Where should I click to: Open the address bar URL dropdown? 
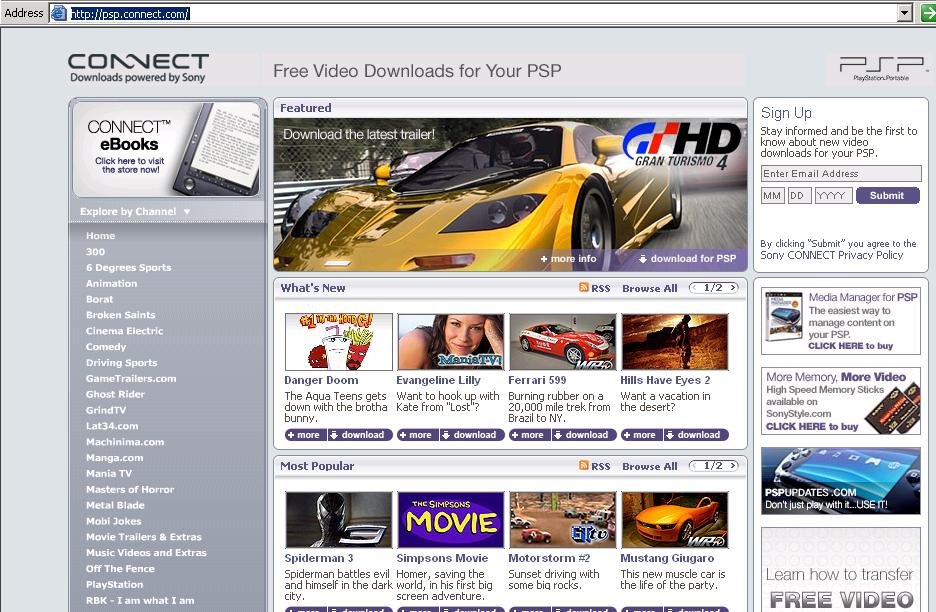click(x=905, y=13)
